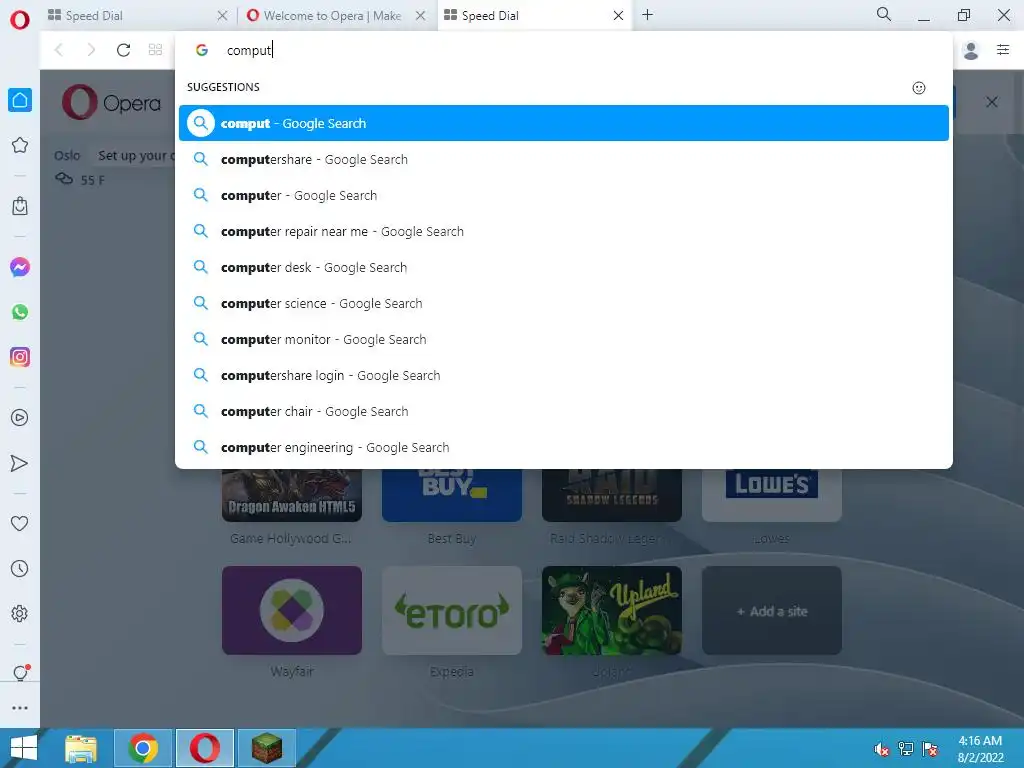The height and width of the screenshot is (768, 1024).
Task: Choose 'computershare login' suggestion
Action: (x=564, y=376)
